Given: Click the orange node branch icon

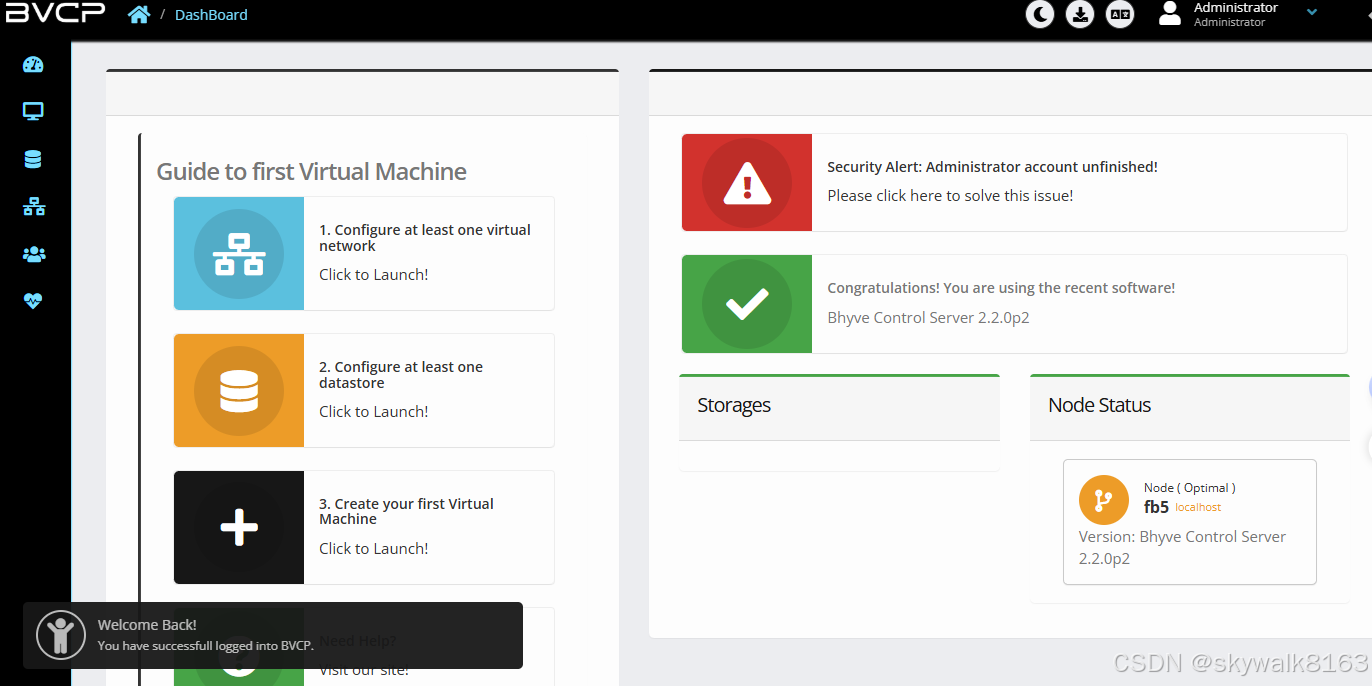Looking at the screenshot, I should (x=1104, y=500).
